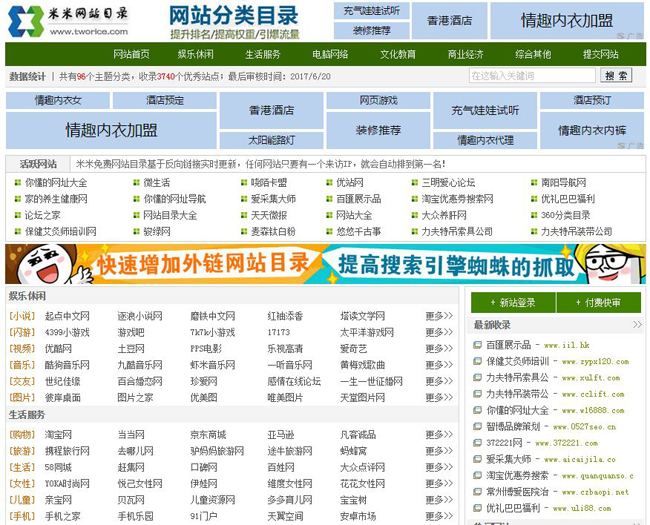This screenshot has height=525, width=650.
Task: Click the page icon beside 智博品牌策划
Action: (x=478, y=426)
